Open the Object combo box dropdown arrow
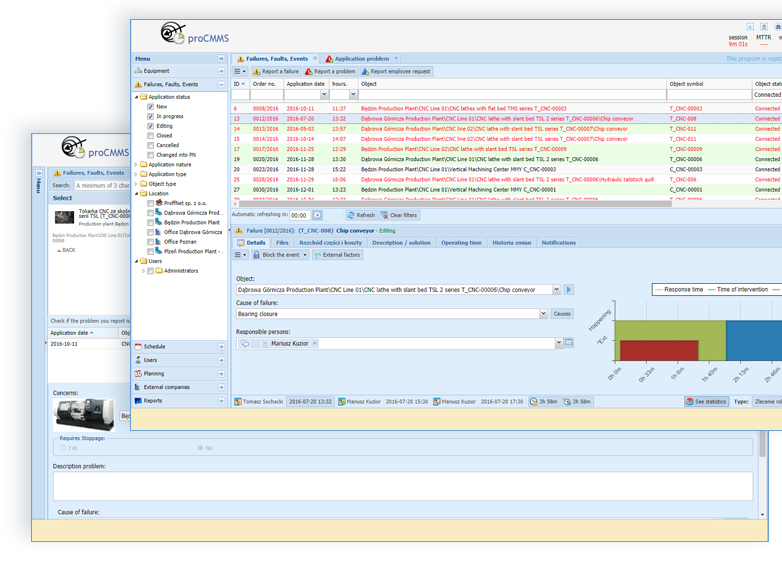 pos(557,290)
